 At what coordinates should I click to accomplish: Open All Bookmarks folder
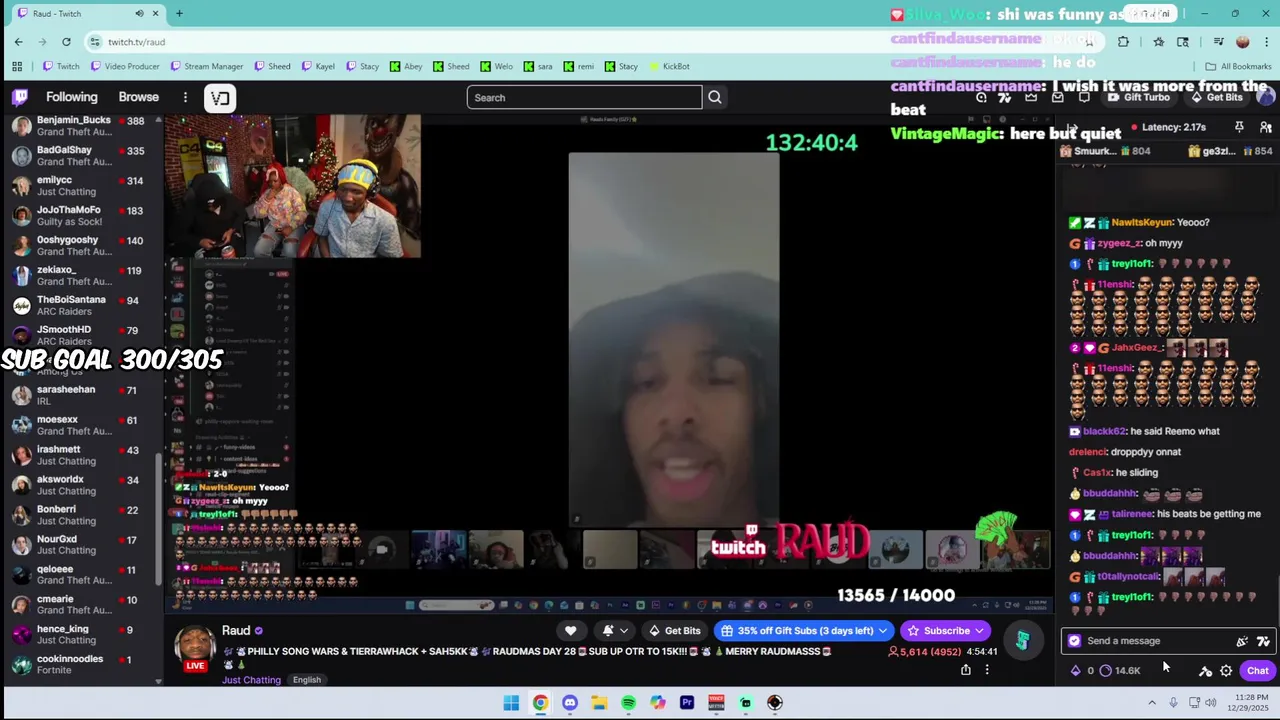coord(1238,66)
